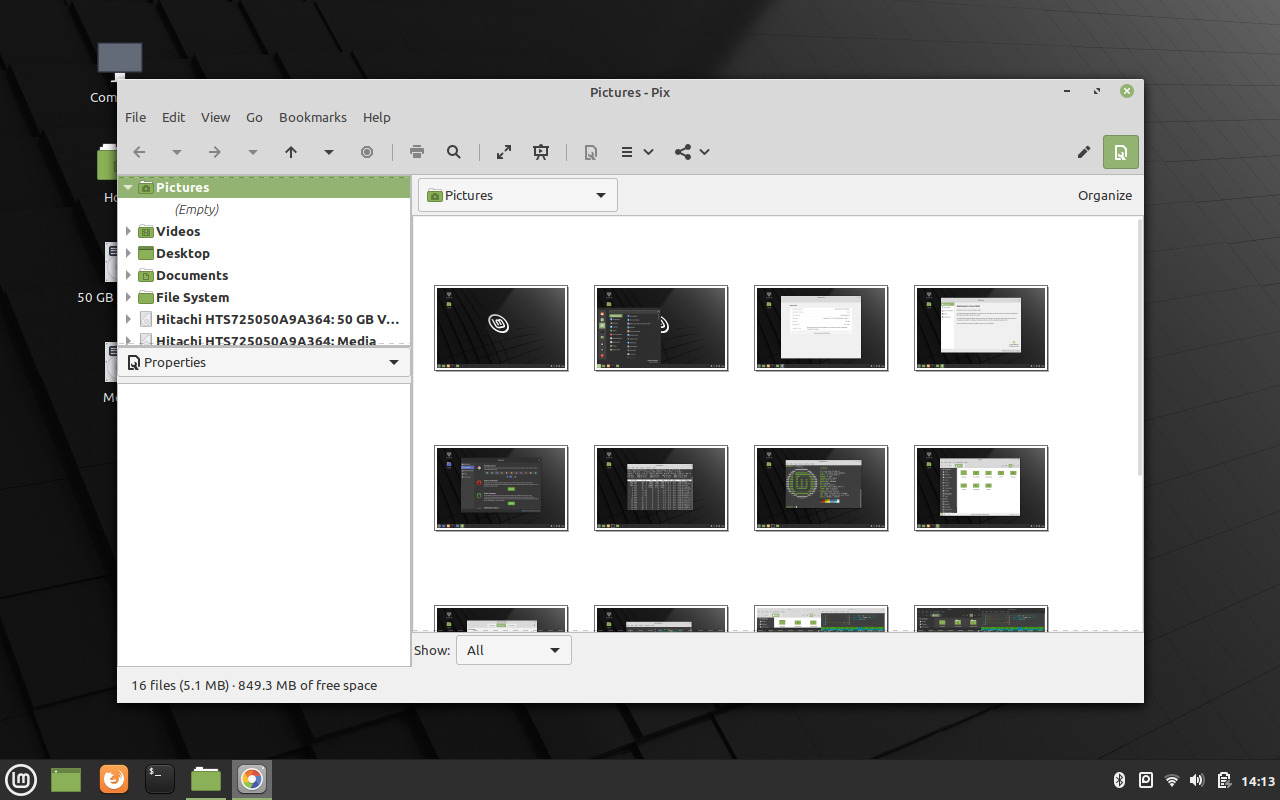Go forward using the right arrow toolbar icon
This screenshot has width=1280, height=800.
point(214,152)
